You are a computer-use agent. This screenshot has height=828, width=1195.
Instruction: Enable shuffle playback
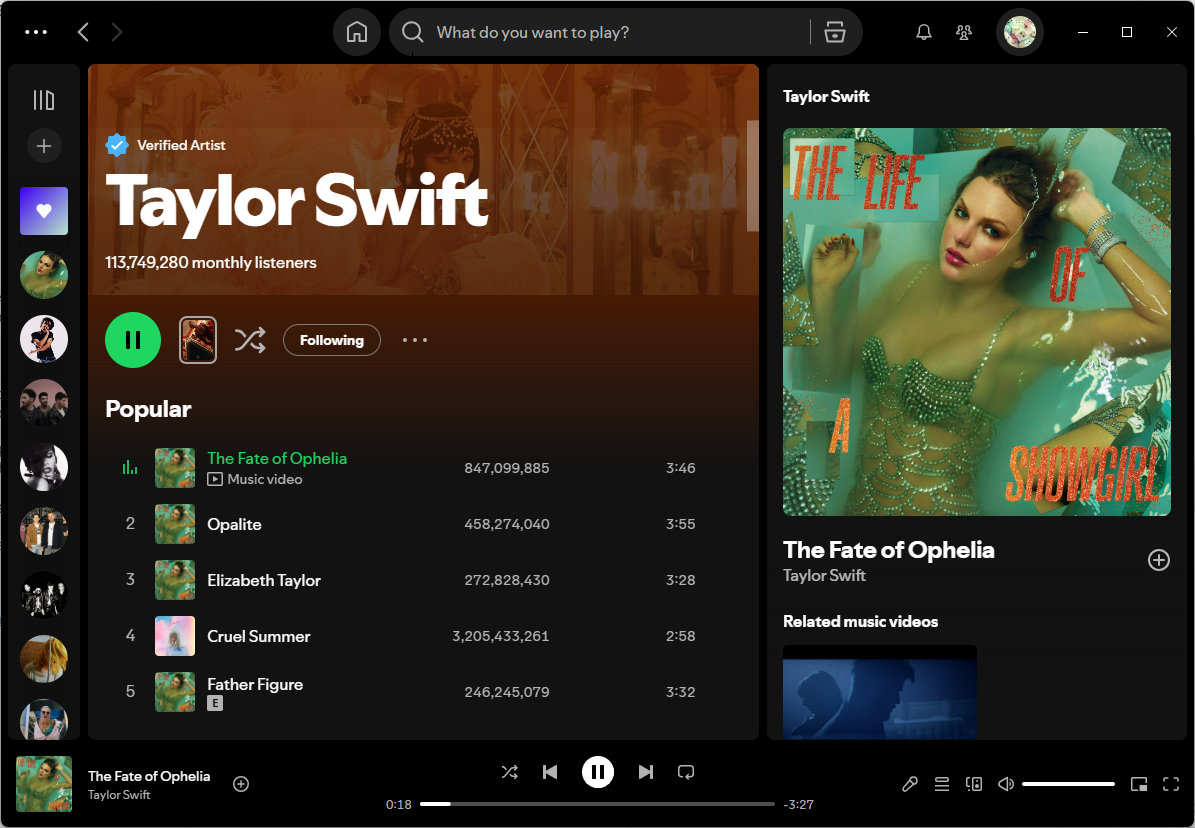[x=509, y=771]
